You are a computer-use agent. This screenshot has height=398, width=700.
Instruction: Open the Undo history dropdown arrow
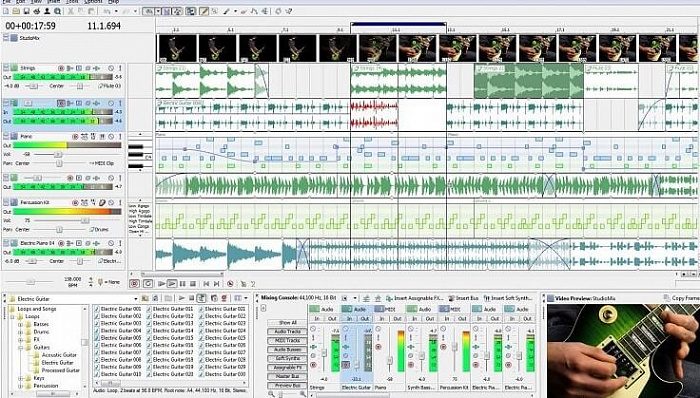pos(116,11)
